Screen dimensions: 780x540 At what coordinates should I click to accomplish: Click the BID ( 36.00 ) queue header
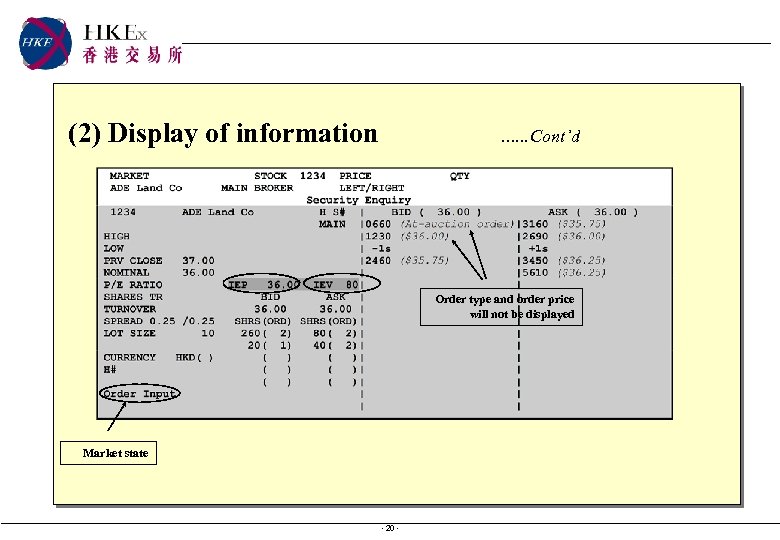point(436,212)
